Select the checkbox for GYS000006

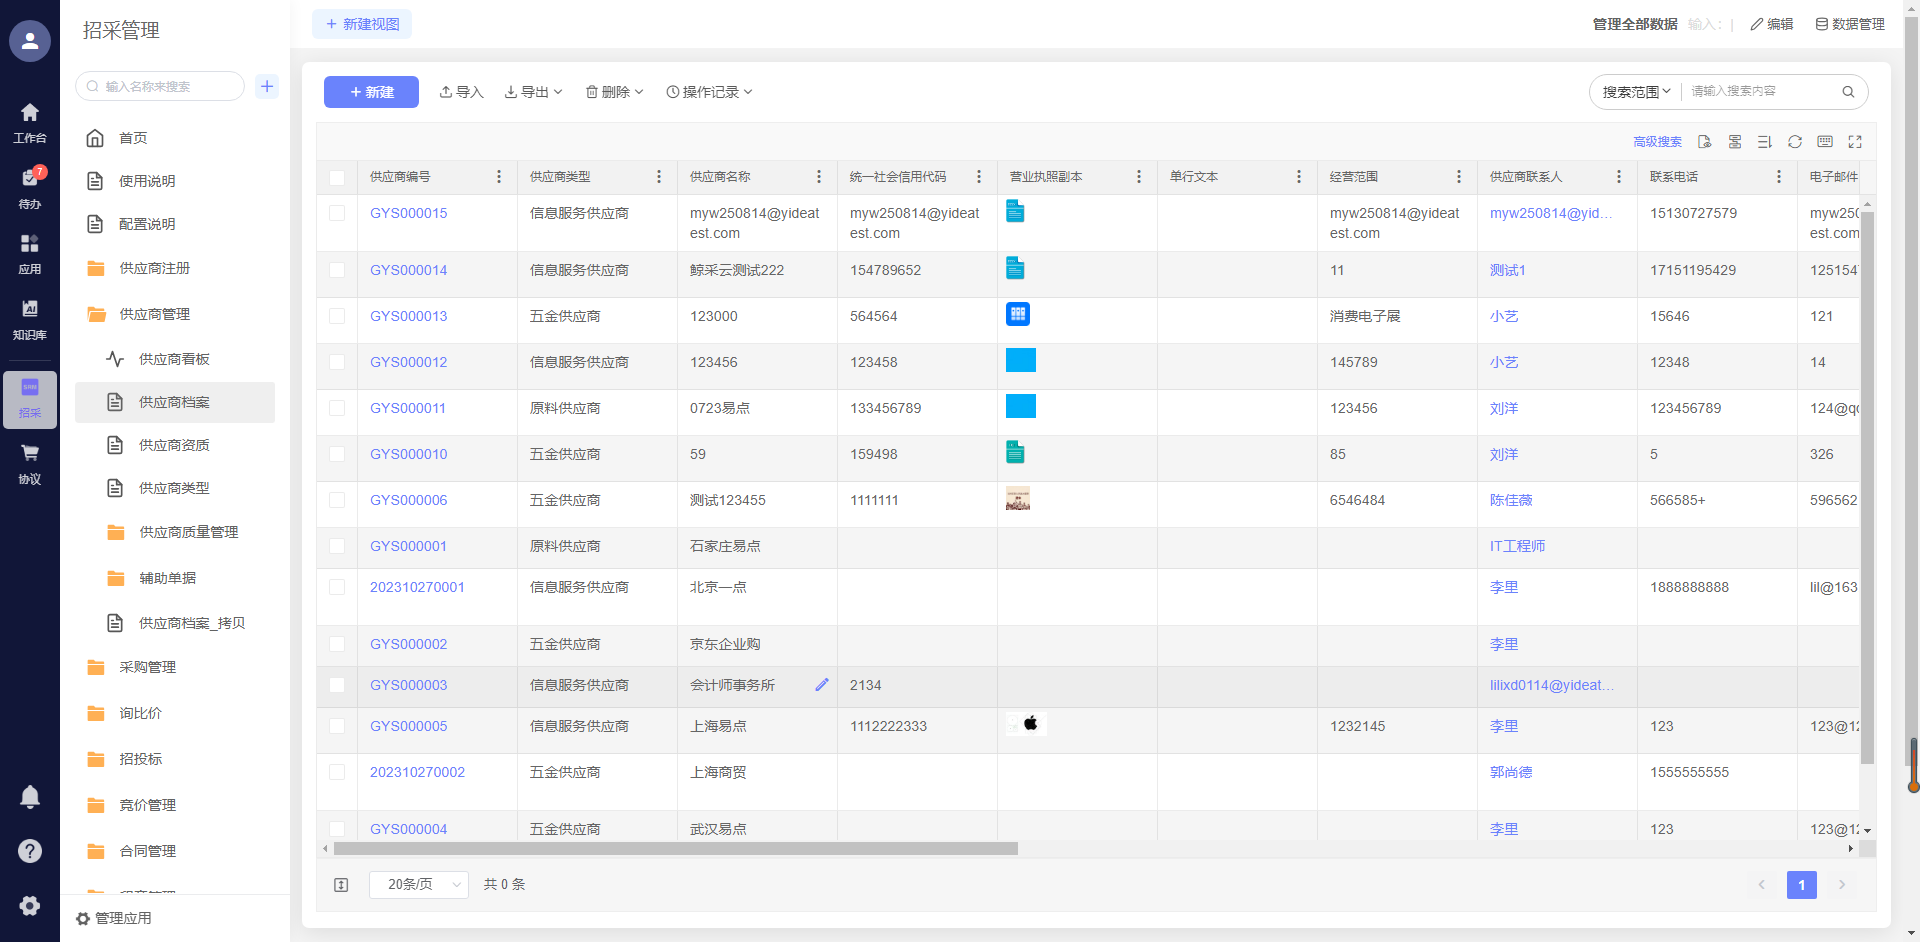click(337, 500)
